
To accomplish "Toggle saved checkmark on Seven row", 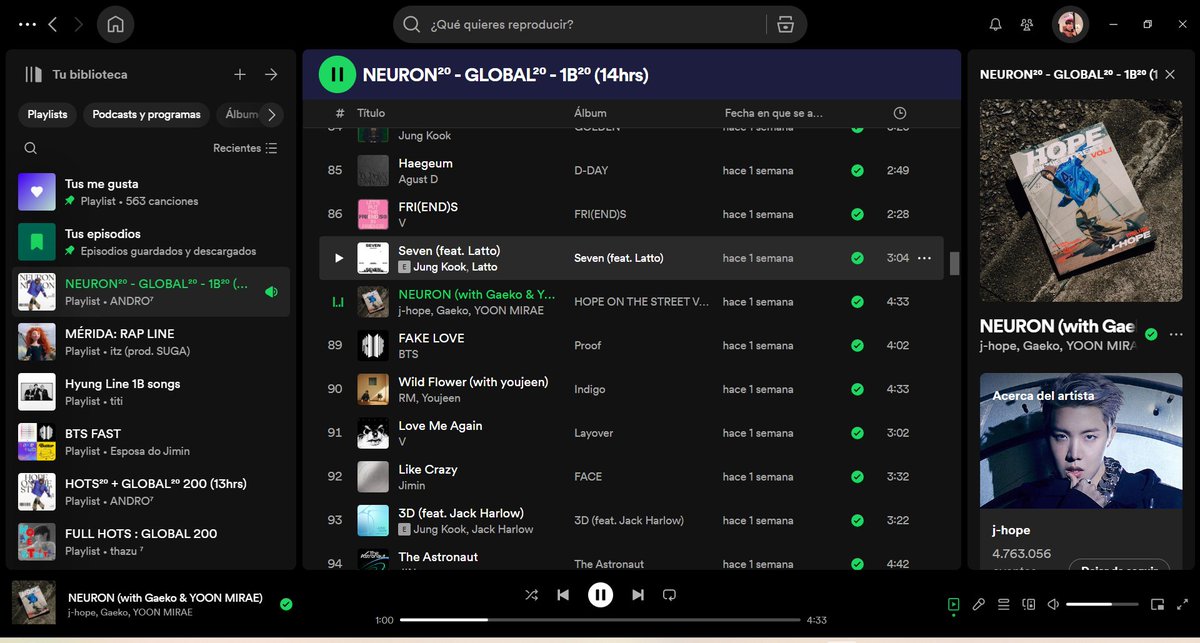I will click(857, 258).
